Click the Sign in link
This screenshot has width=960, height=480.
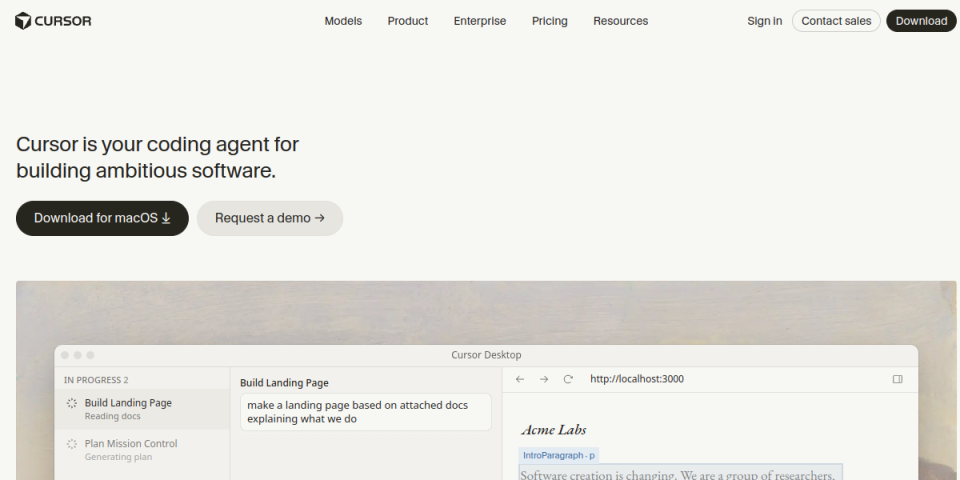tap(764, 21)
